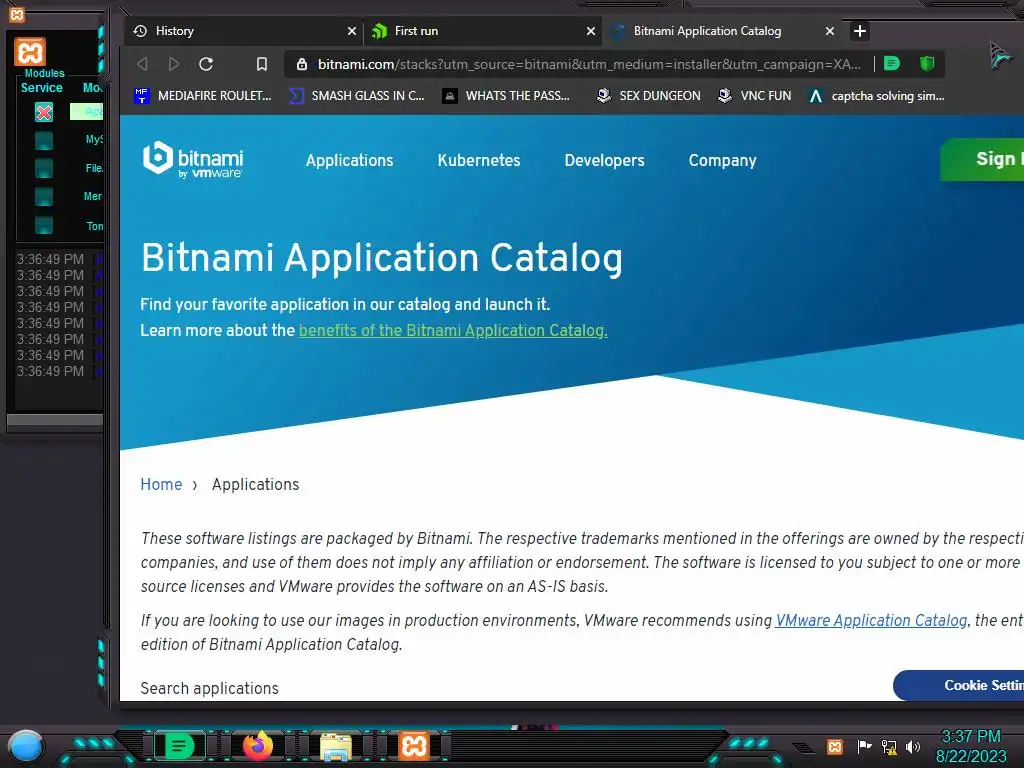1024x768 pixels.
Task: Click the Home breadcrumb link
Action: (x=161, y=485)
